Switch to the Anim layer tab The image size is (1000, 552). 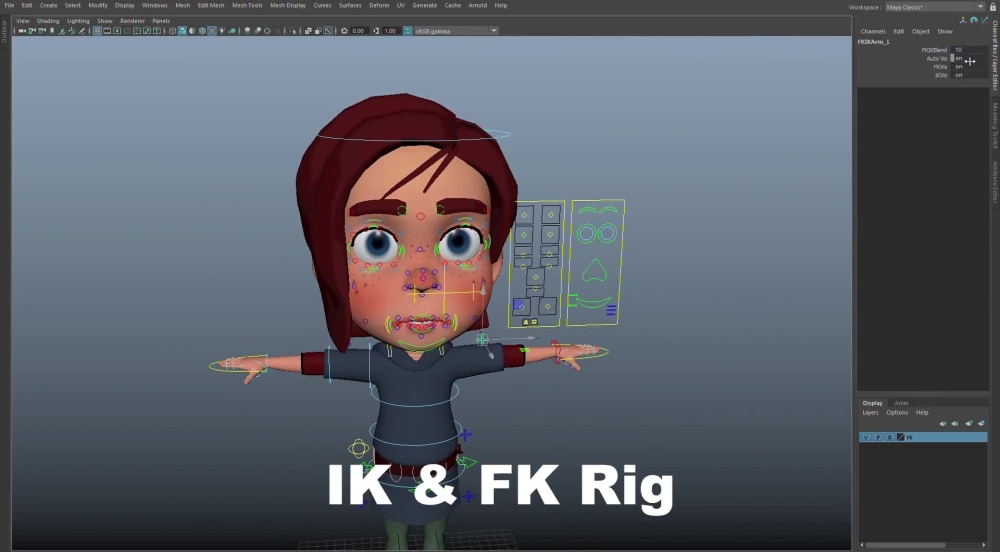point(901,403)
